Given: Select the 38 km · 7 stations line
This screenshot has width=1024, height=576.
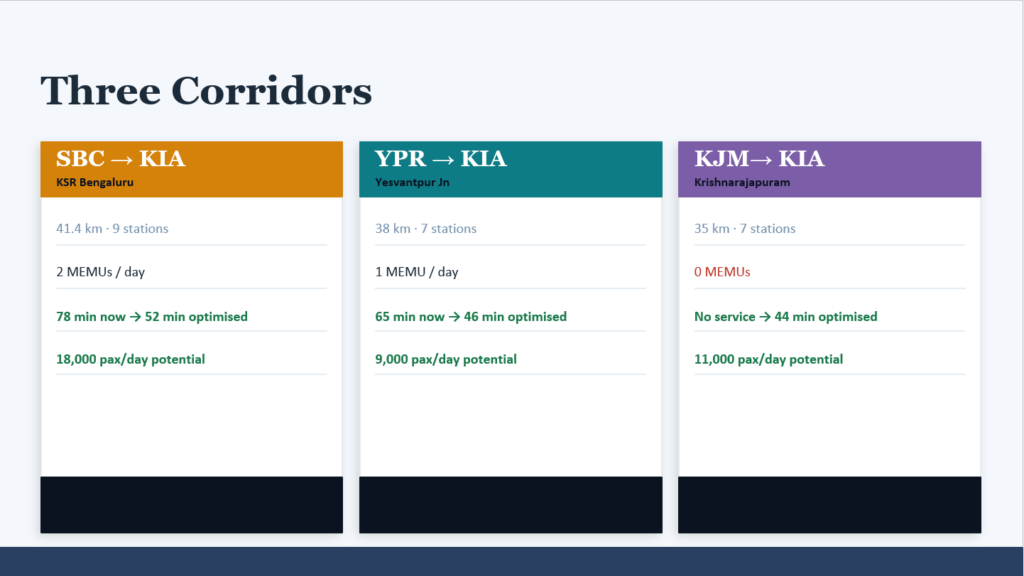Looking at the screenshot, I should pos(425,229).
